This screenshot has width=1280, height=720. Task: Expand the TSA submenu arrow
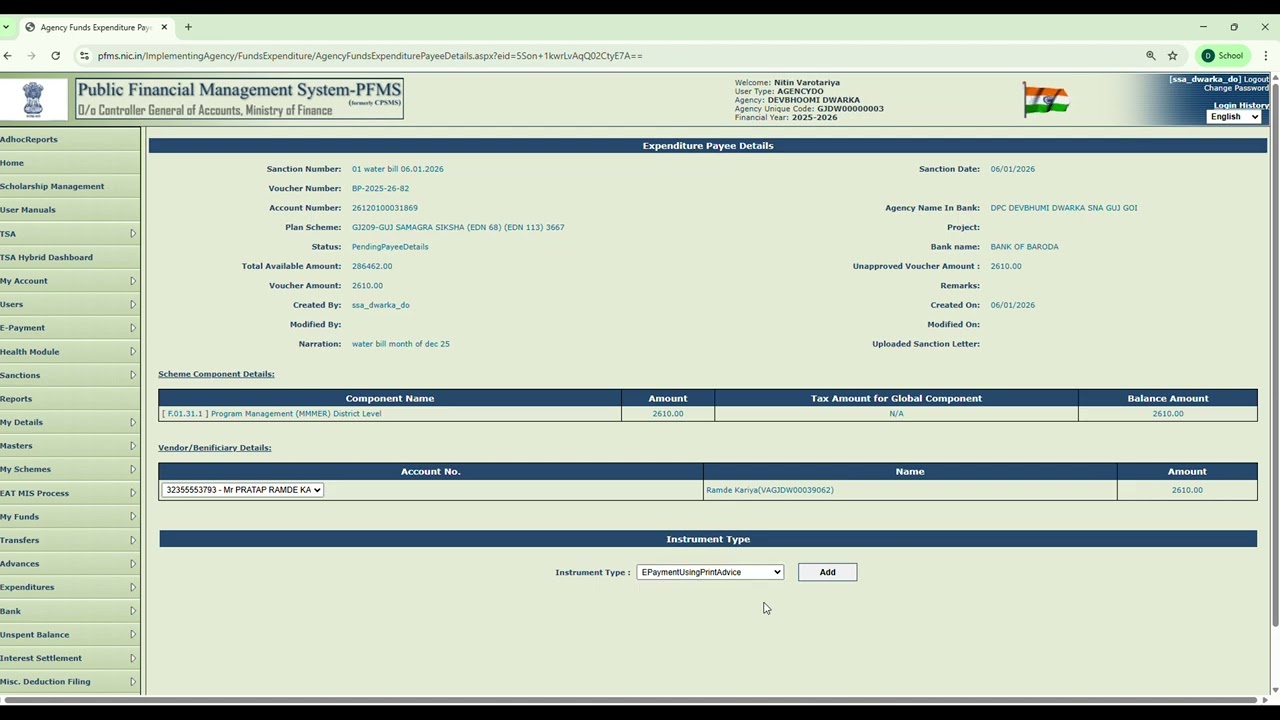click(x=133, y=234)
